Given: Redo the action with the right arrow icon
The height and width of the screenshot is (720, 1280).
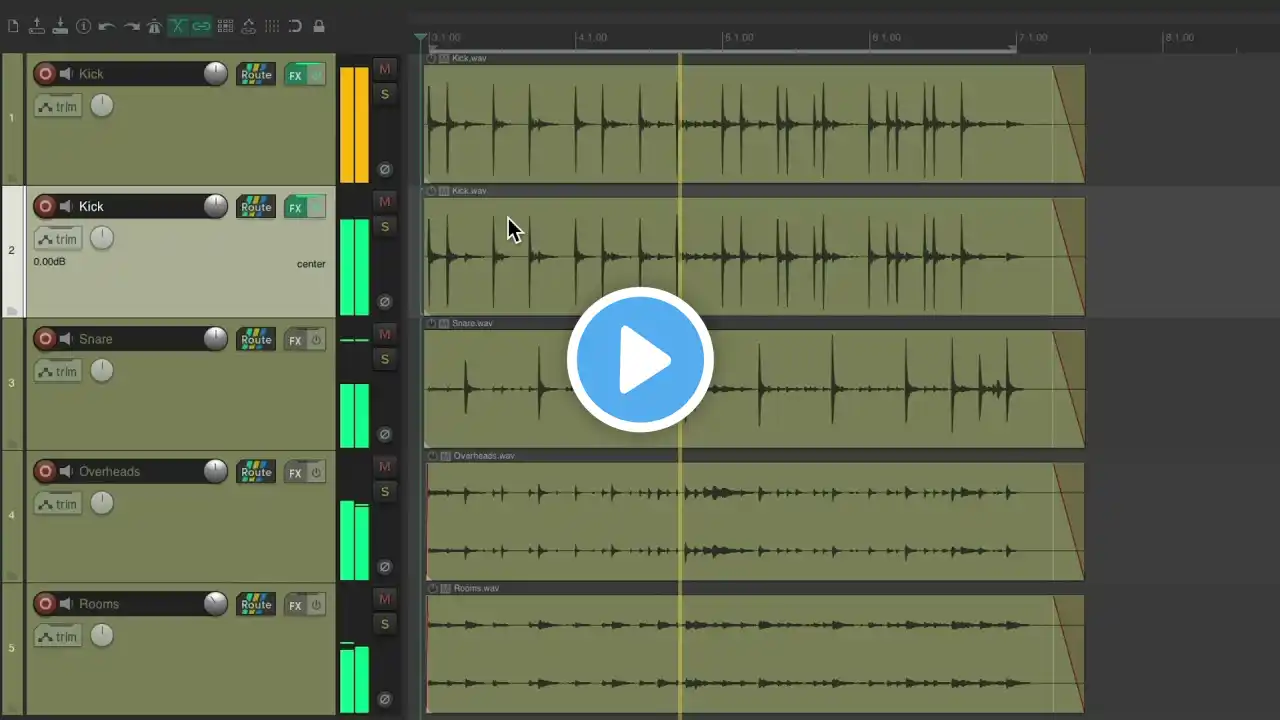Looking at the screenshot, I should 131,26.
